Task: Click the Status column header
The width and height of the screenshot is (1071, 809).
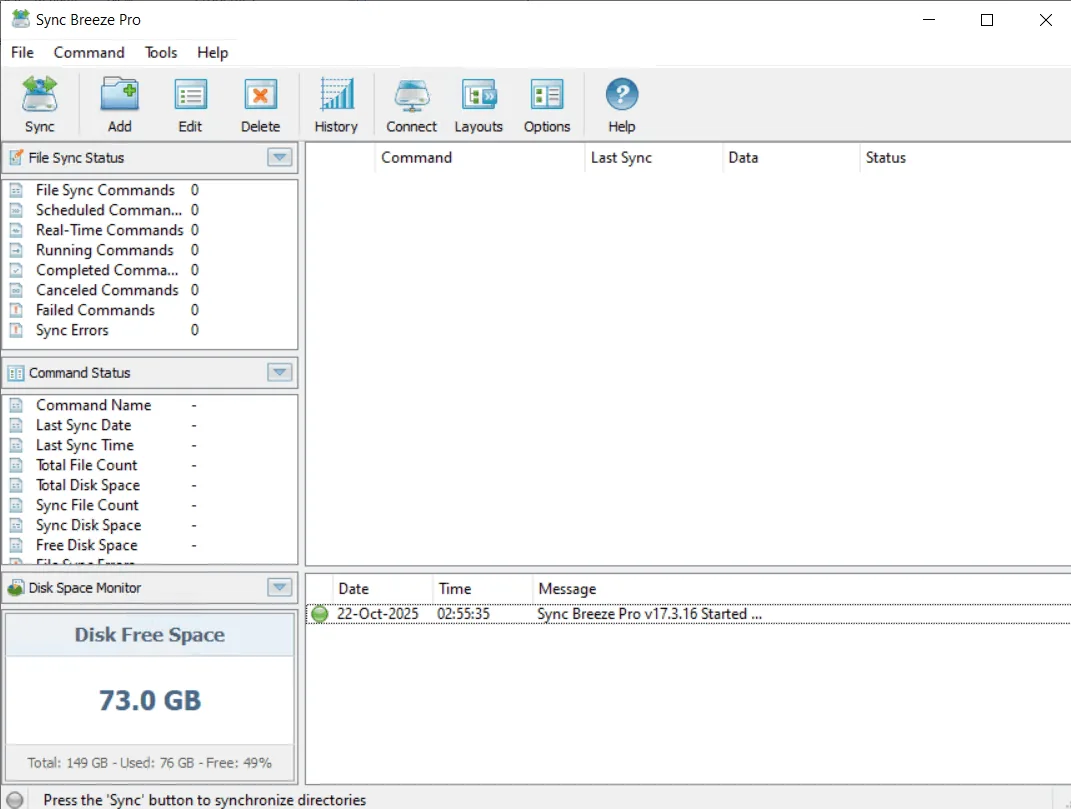Action: click(964, 158)
